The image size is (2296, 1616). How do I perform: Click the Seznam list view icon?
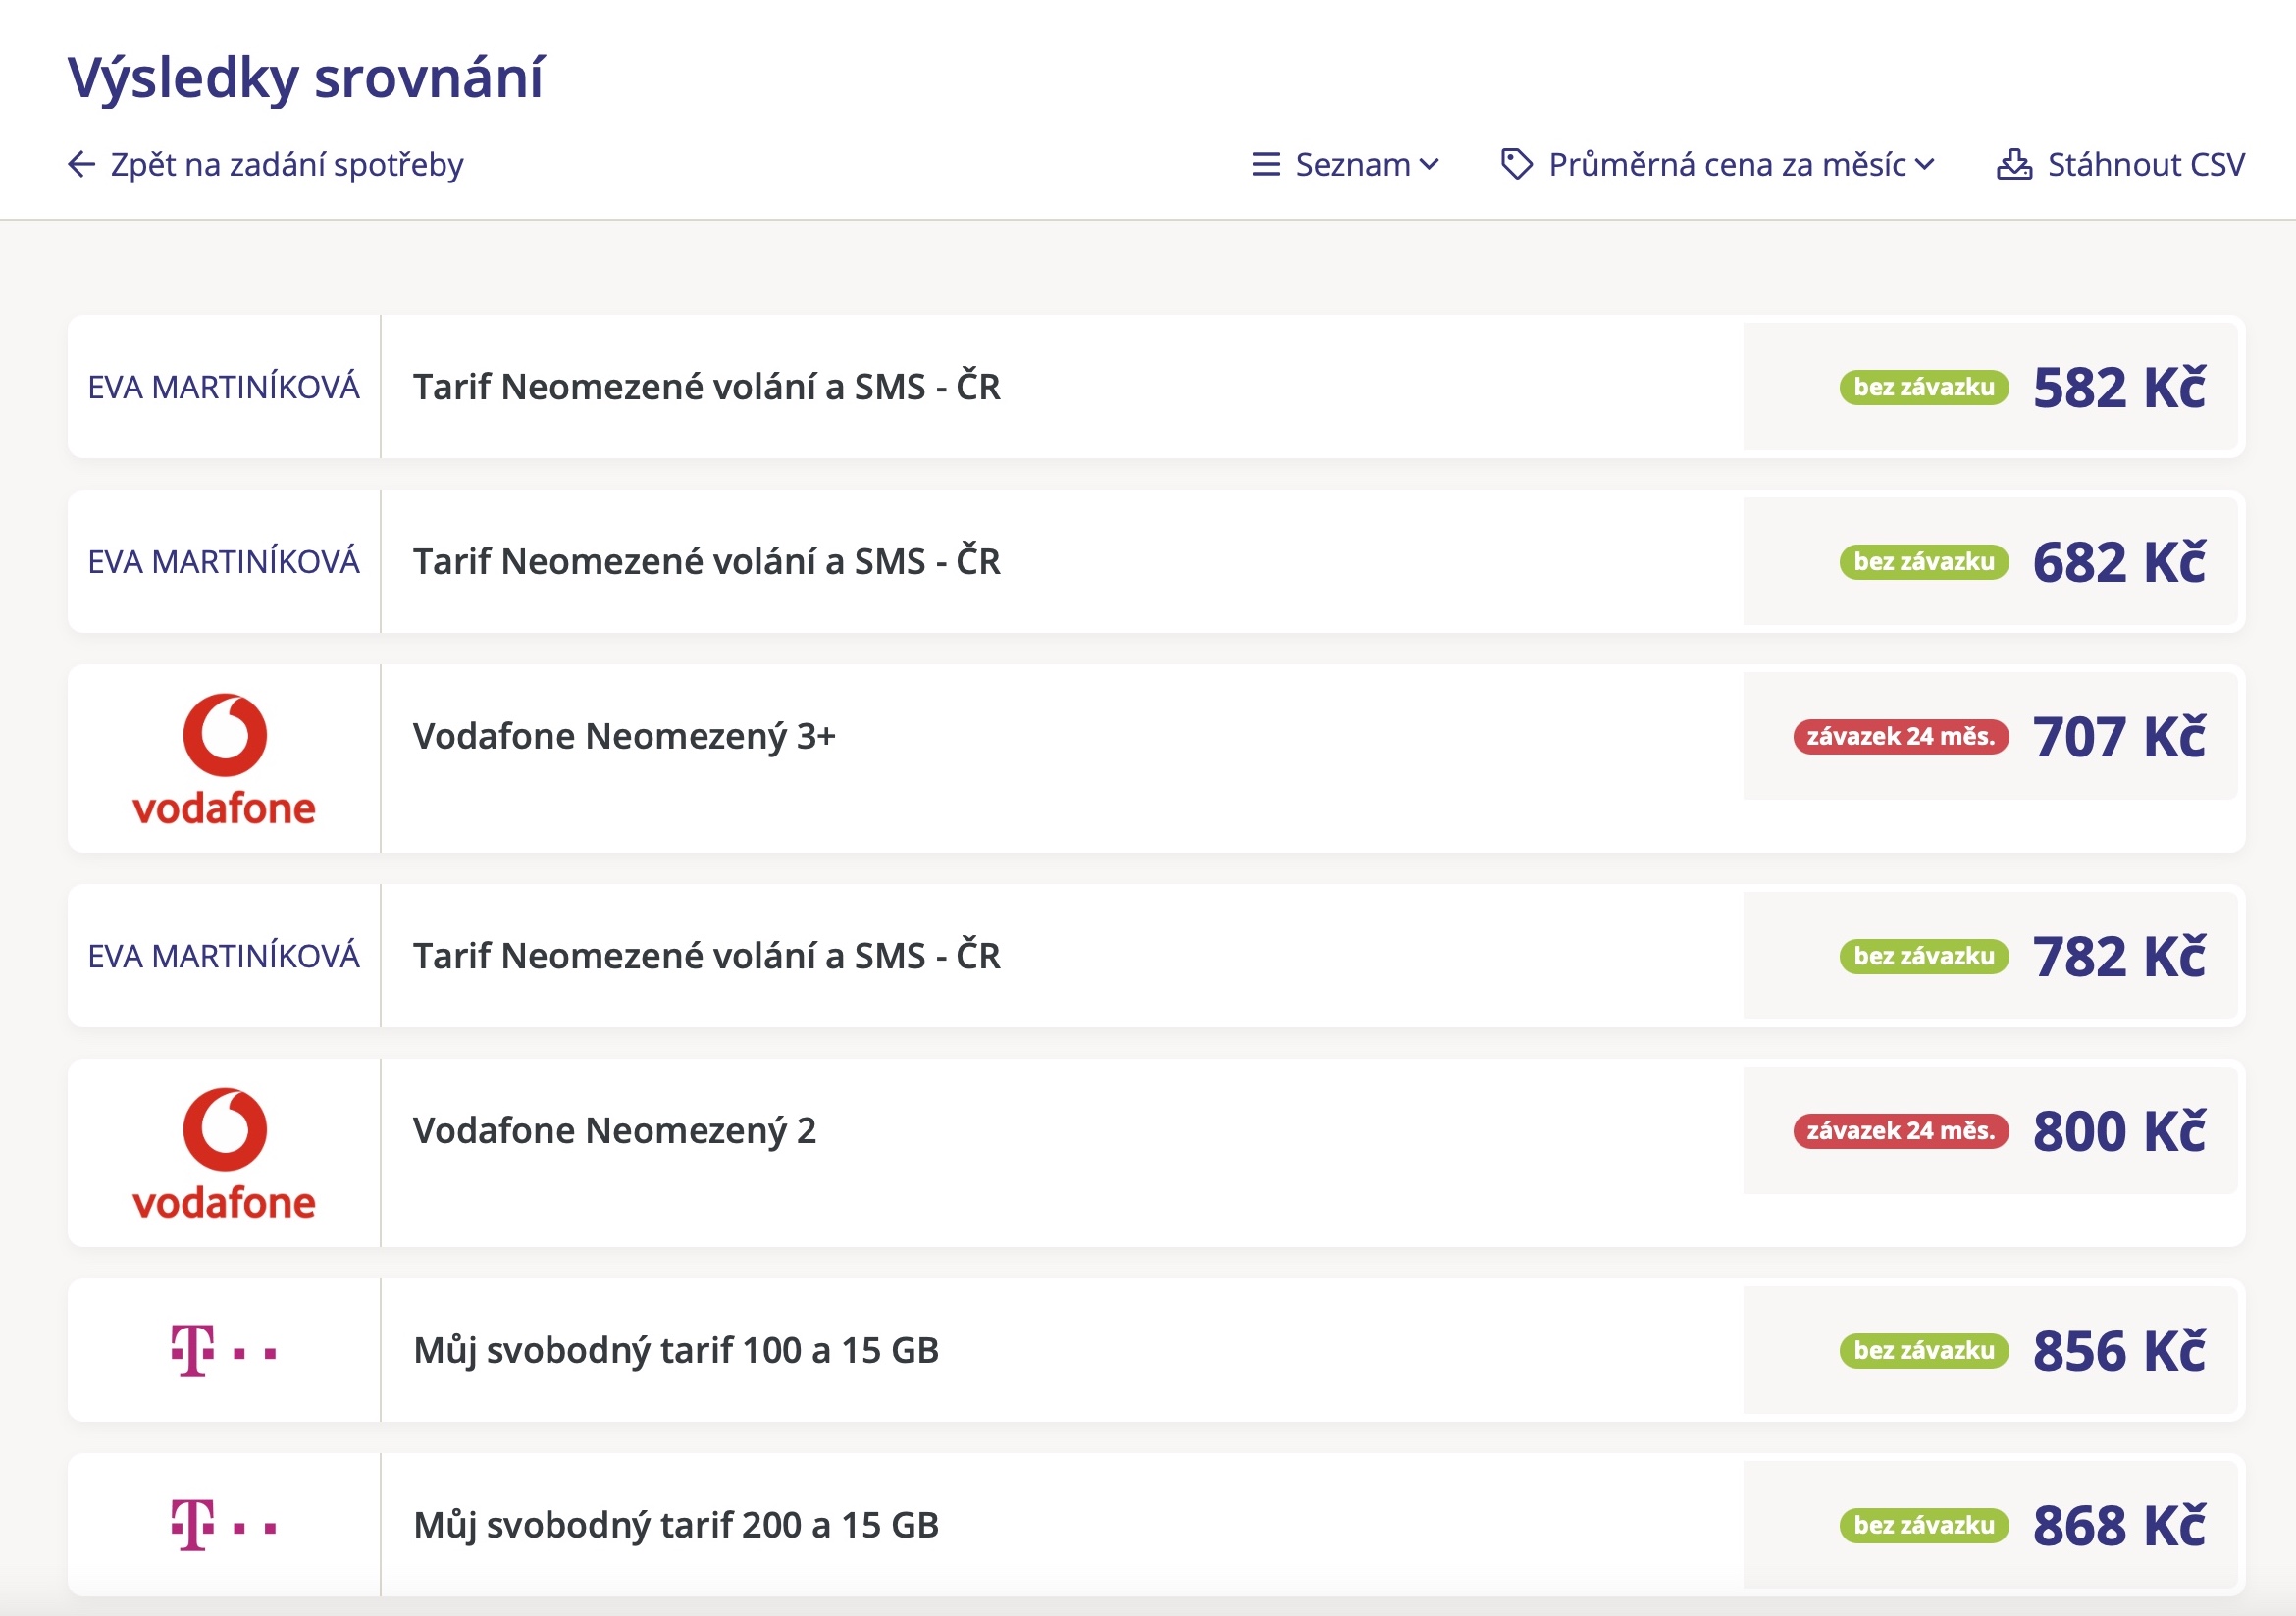point(1266,164)
